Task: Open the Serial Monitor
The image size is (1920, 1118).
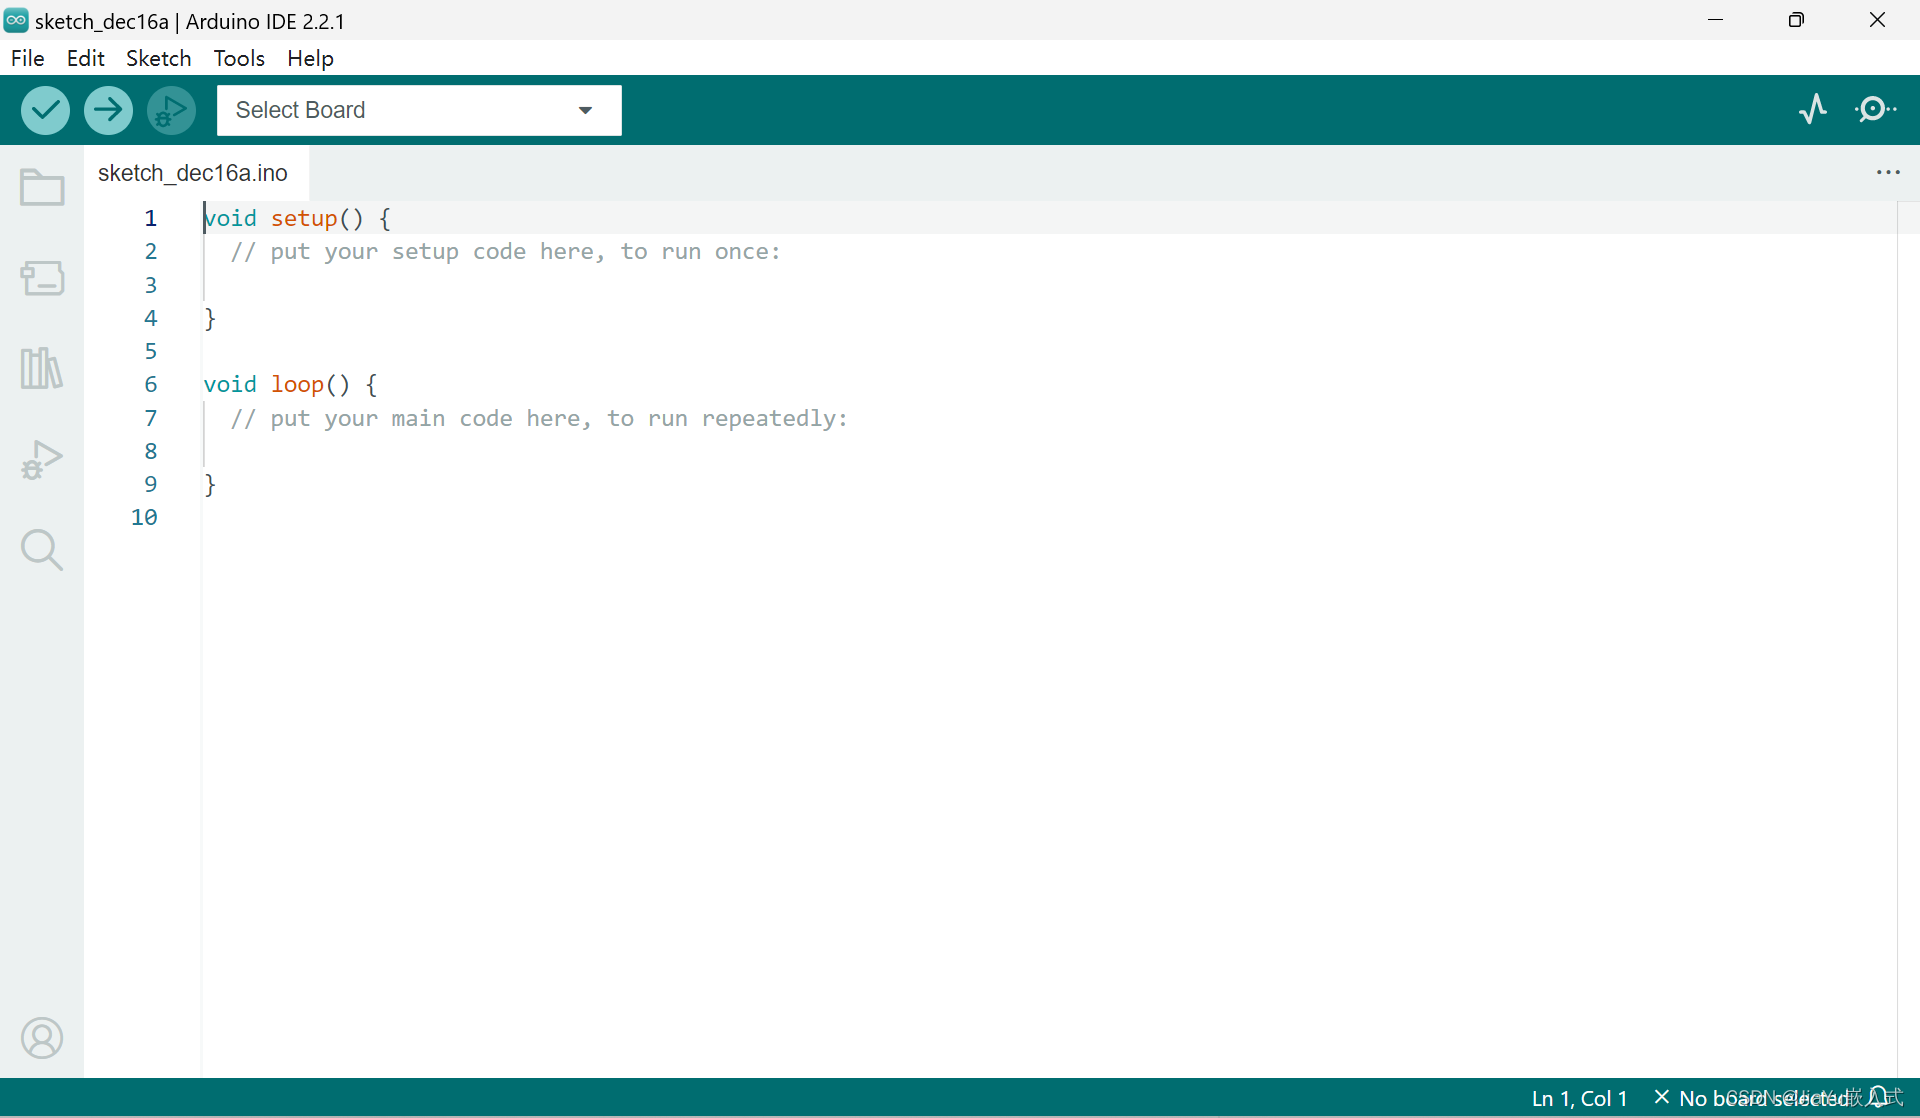Action: pos(1875,109)
